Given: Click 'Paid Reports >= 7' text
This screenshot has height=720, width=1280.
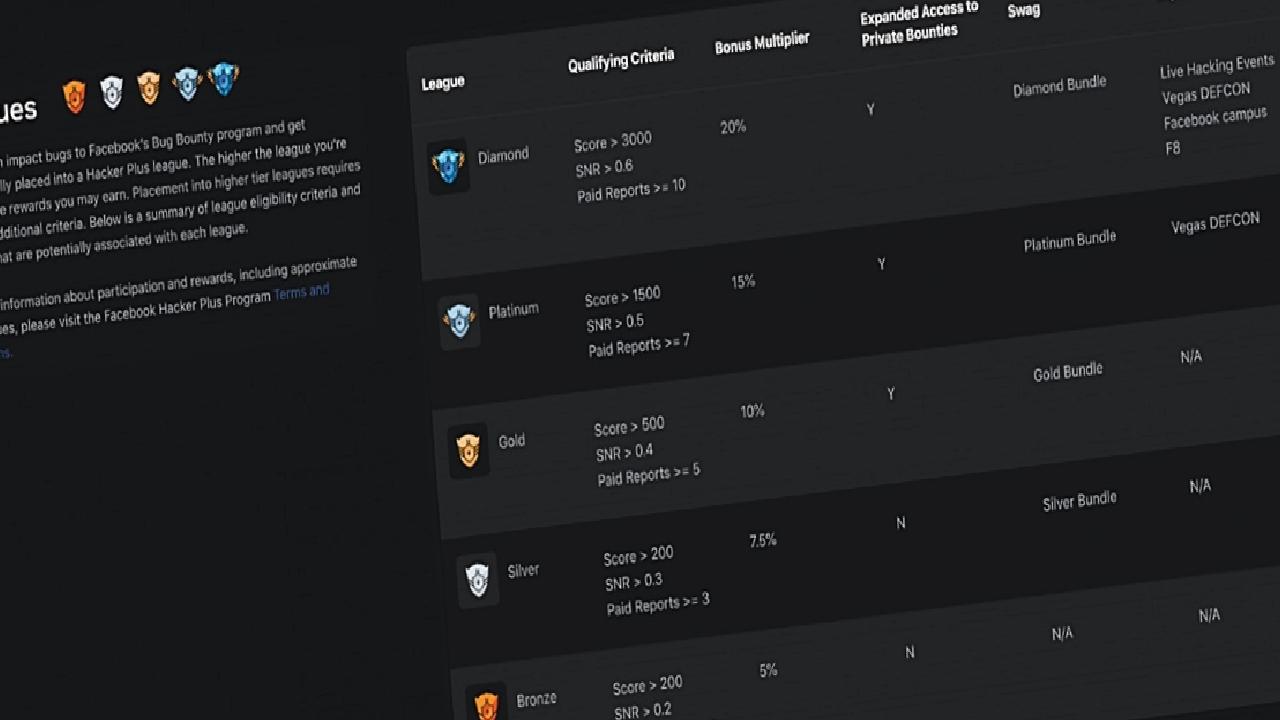Looking at the screenshot, I should coord(638,346).
